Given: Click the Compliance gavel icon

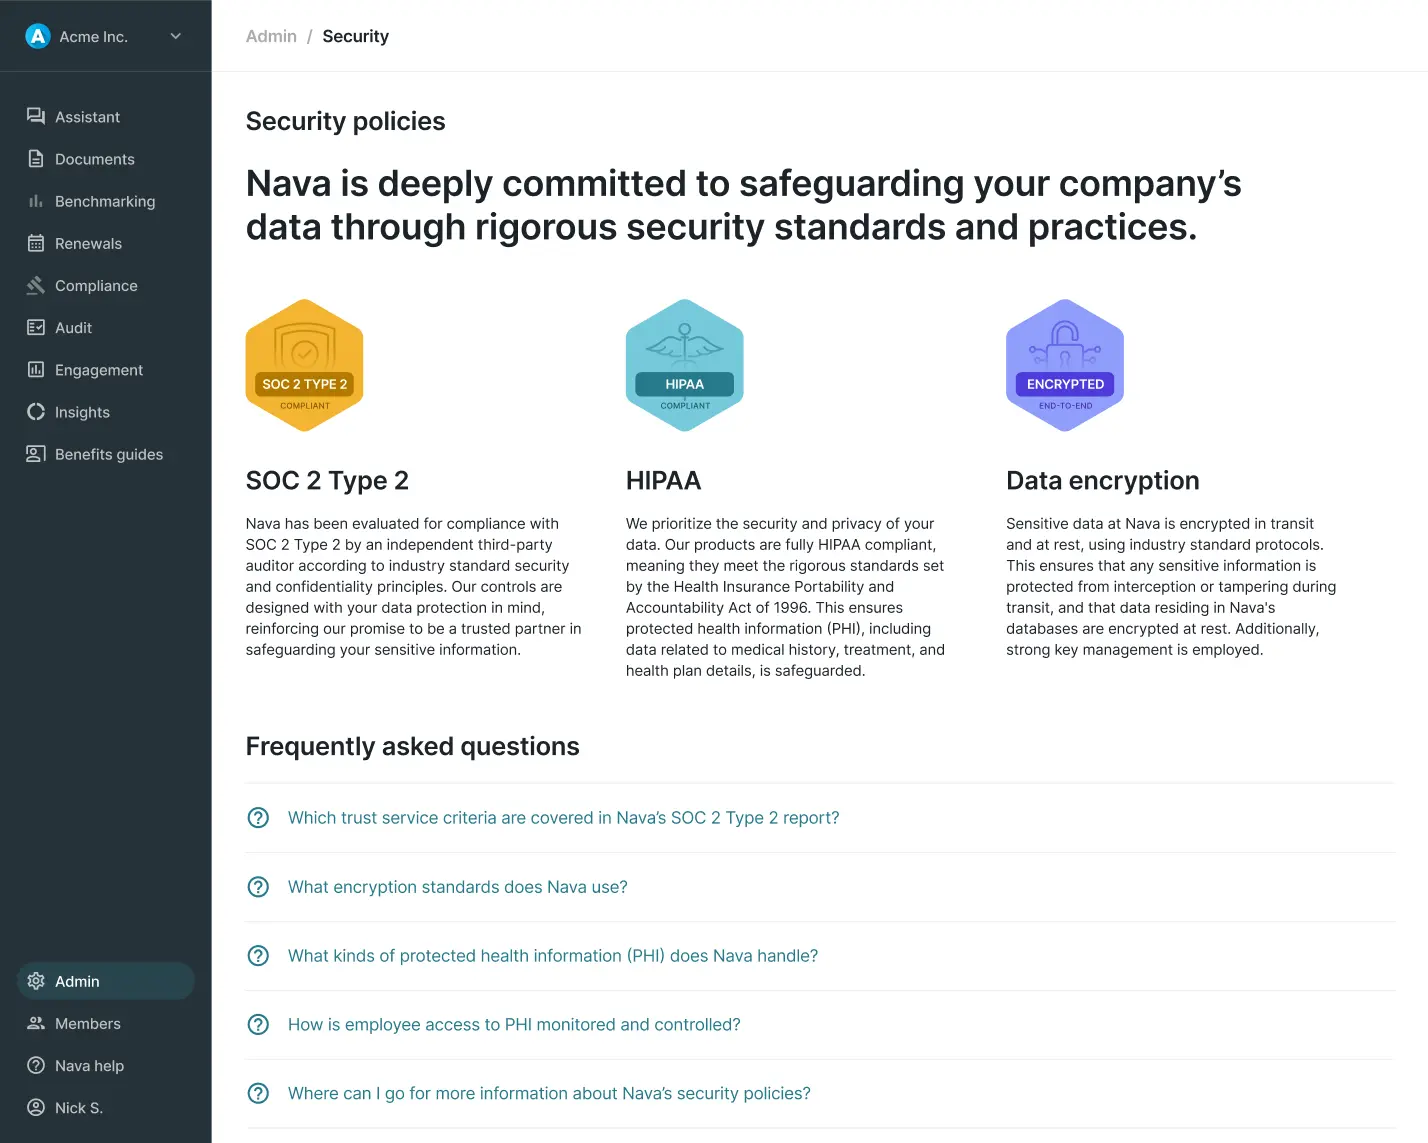Looking at the screenshot, I should click(36, 285).
